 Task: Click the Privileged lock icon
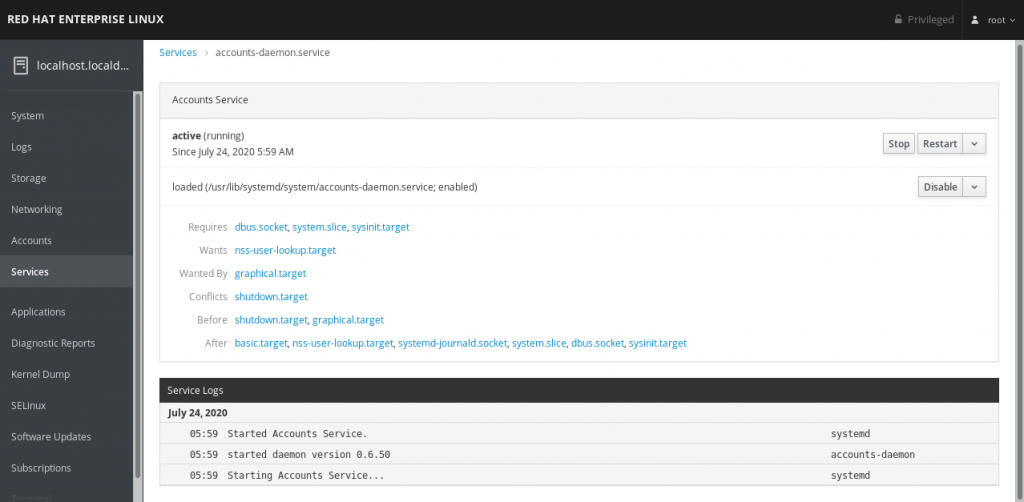[x=898, y=20]
